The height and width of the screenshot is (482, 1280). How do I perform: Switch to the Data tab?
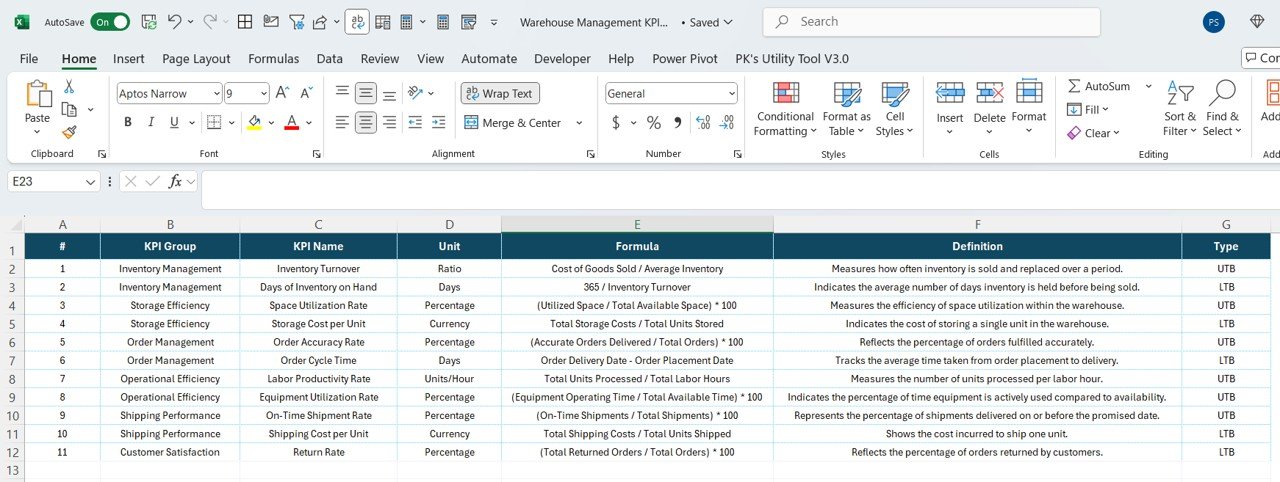coord(329,59)
